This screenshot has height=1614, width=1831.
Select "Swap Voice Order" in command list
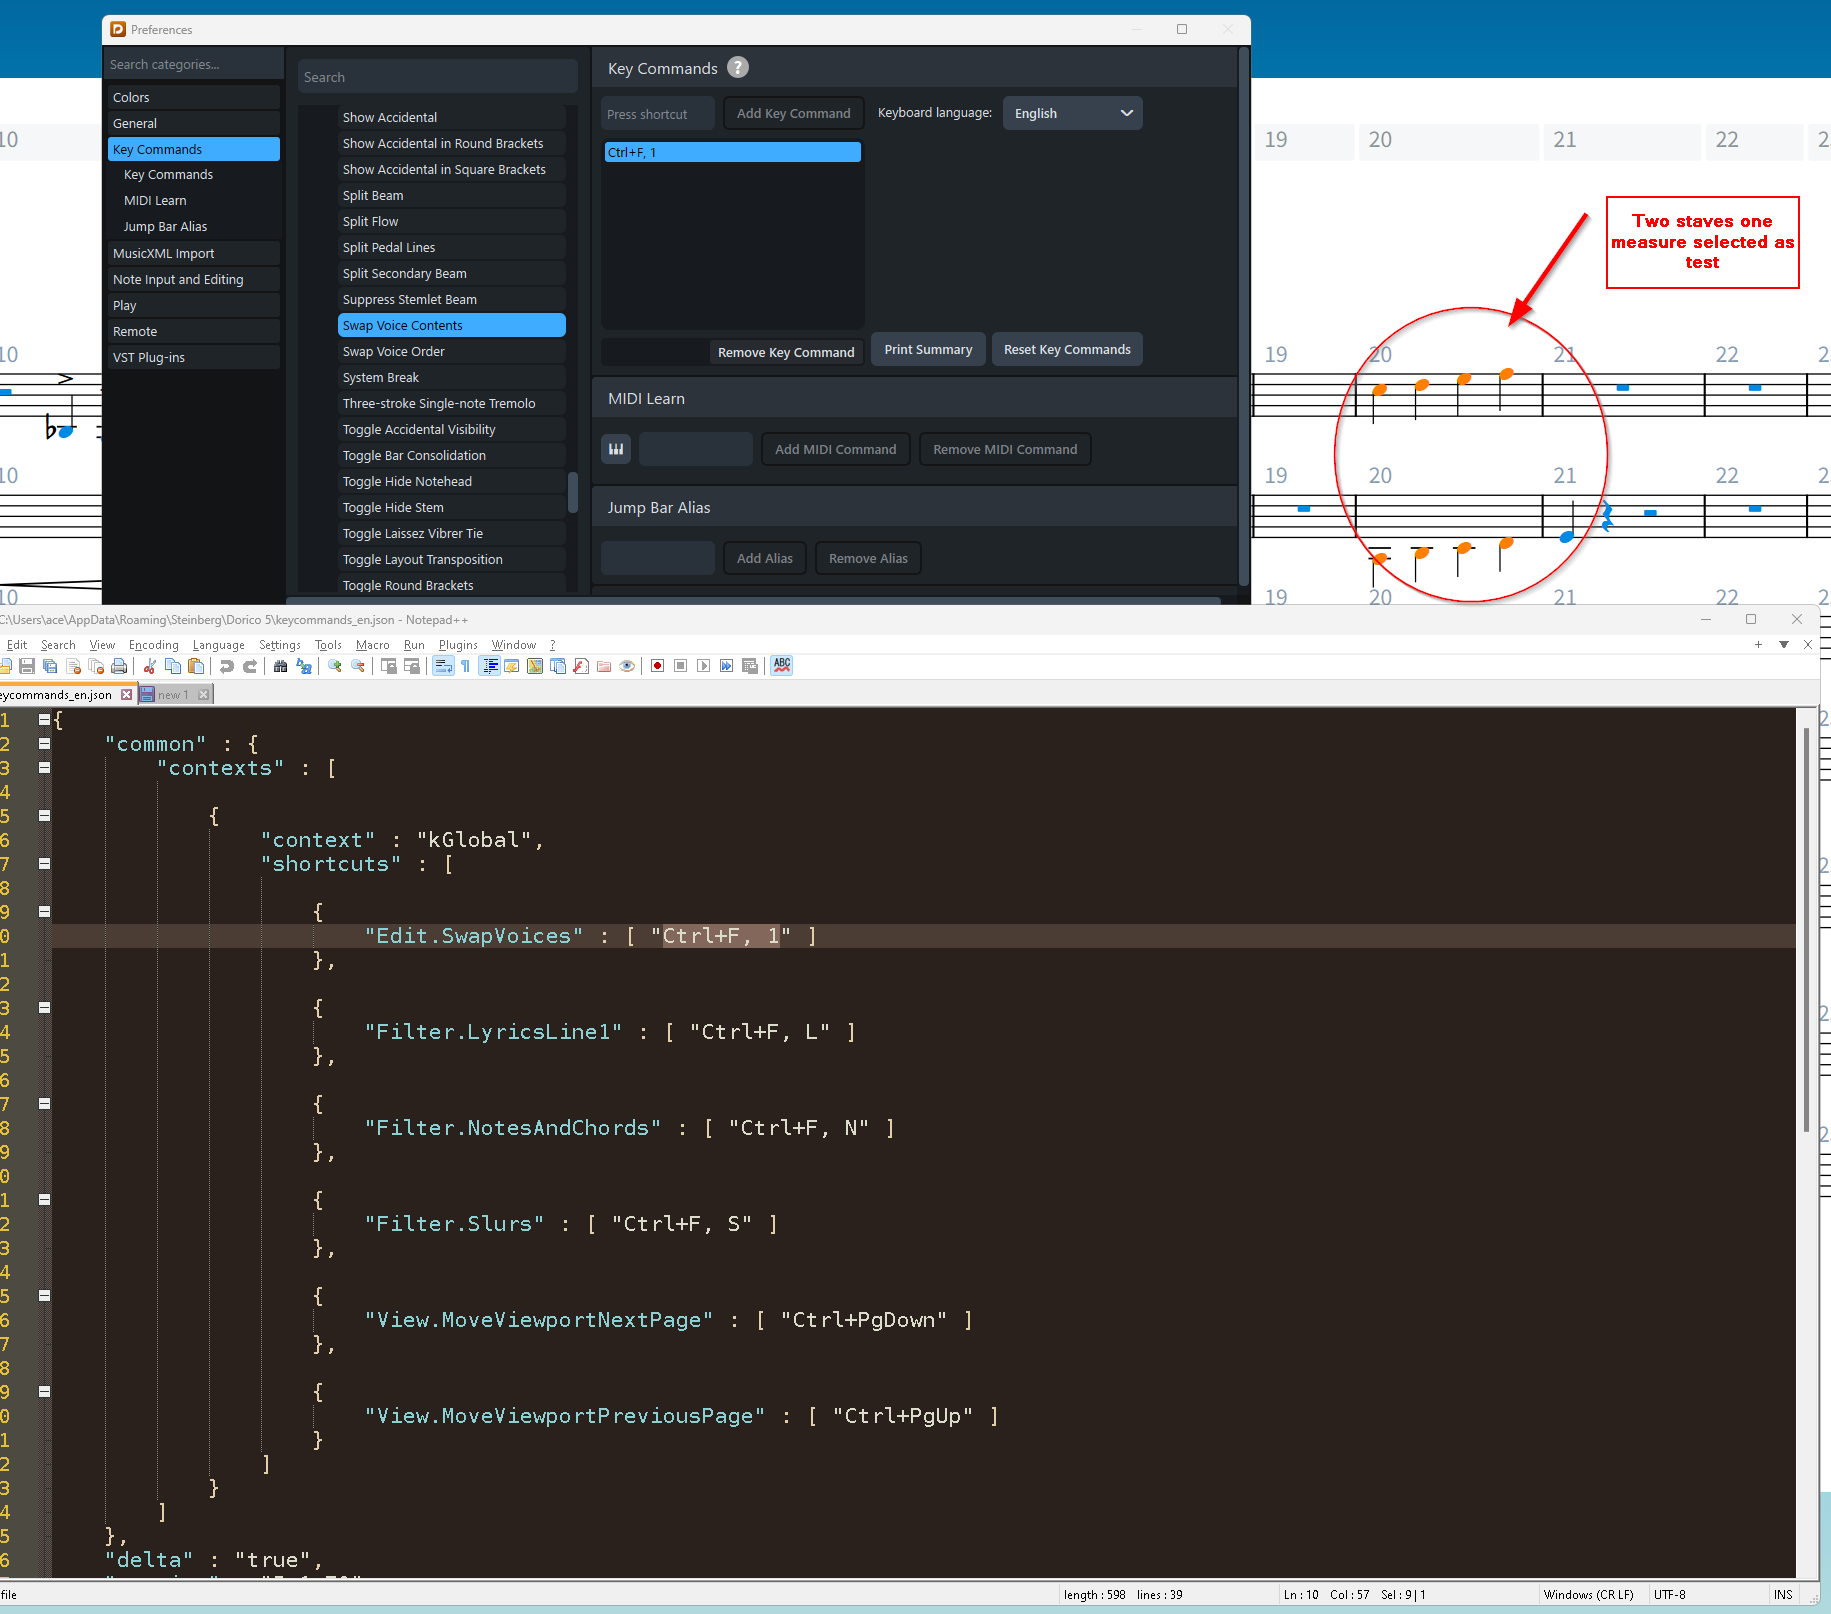click(x=452, y=351)
